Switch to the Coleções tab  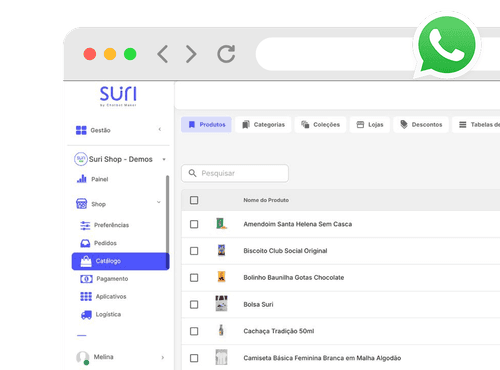tap(320, 125)
